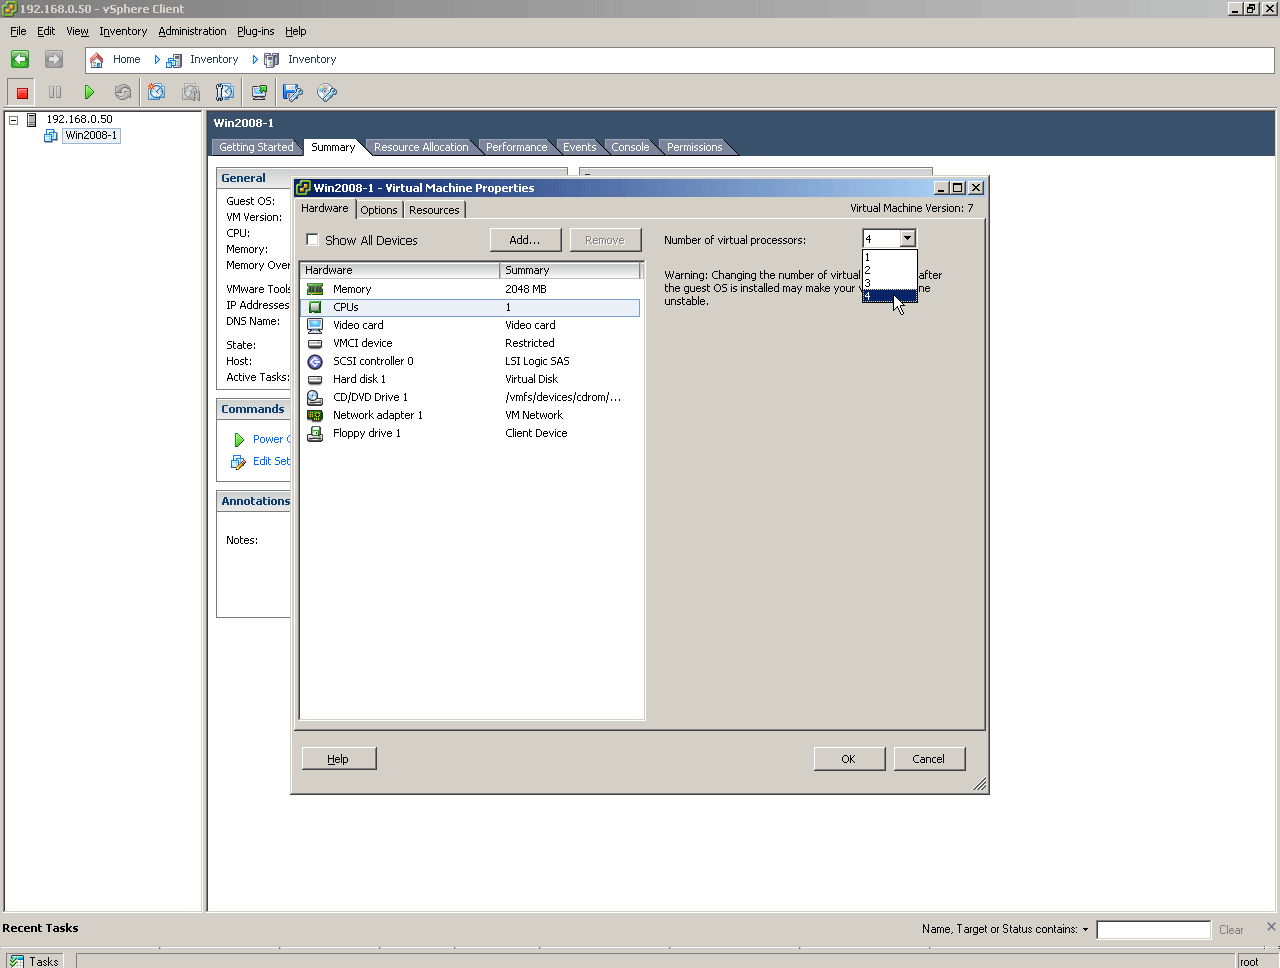The width and height of the screenshot is (1280, 968).
Task: Click the green Power On play icon
Action: point(89,93)
